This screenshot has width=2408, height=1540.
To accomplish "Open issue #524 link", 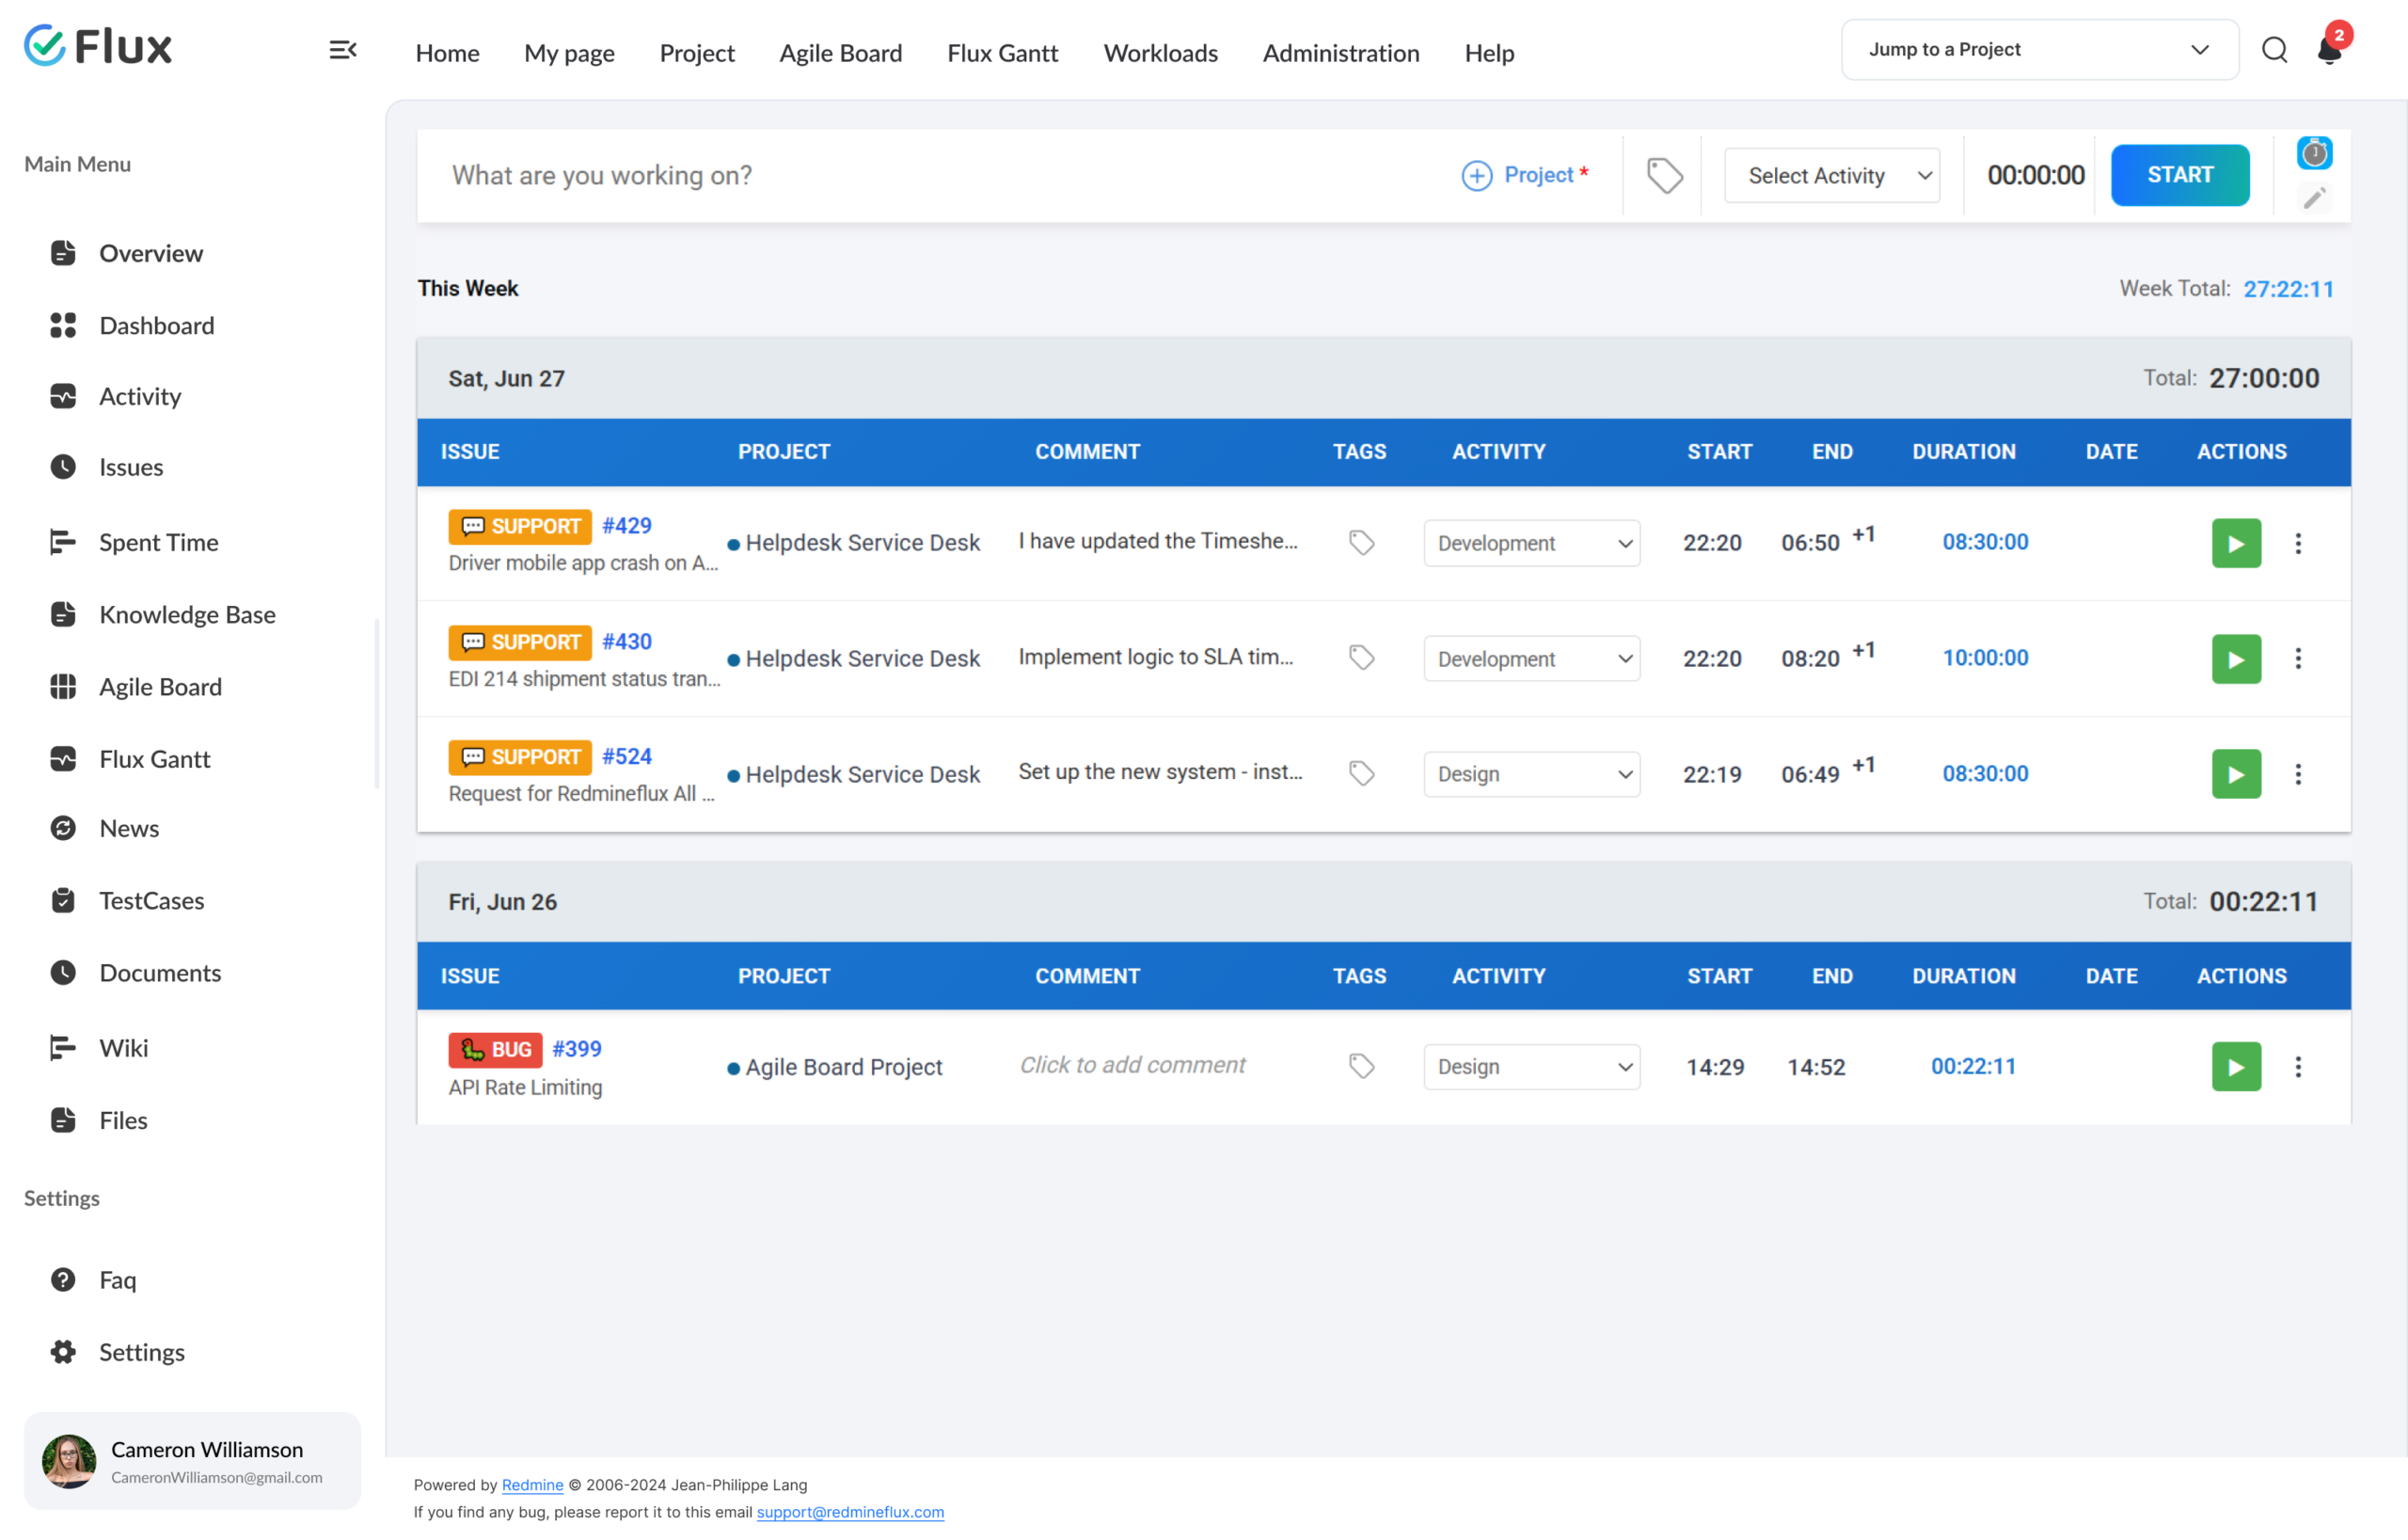I will (626, 757).
